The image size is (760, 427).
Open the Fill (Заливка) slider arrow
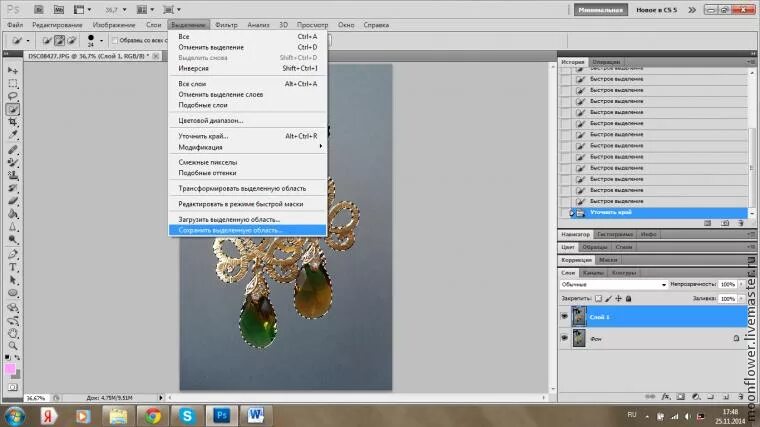(742, 299)
